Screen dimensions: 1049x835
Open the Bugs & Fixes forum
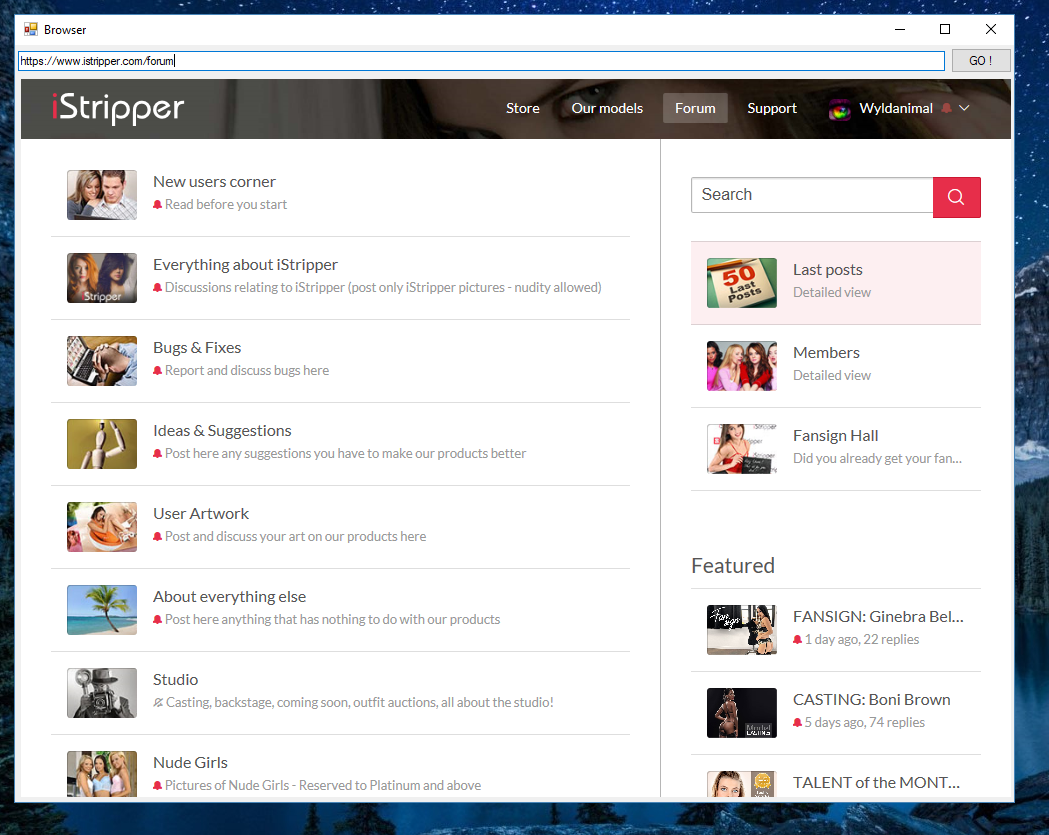pyautogui.click(x=197, y=347)
